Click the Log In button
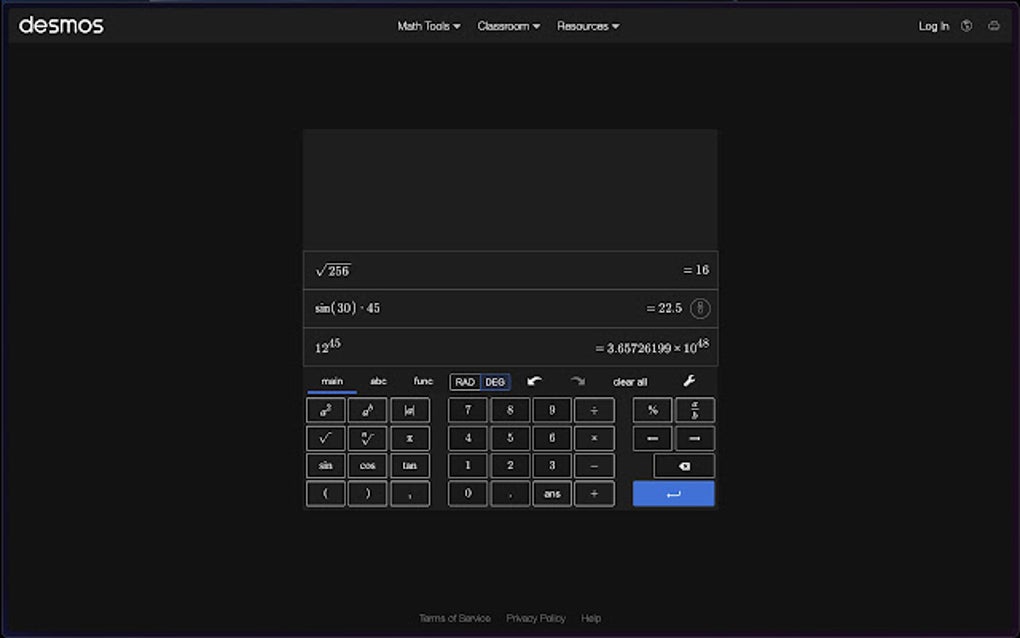Screen dimensions: 1020x638 tap(933, 27)
